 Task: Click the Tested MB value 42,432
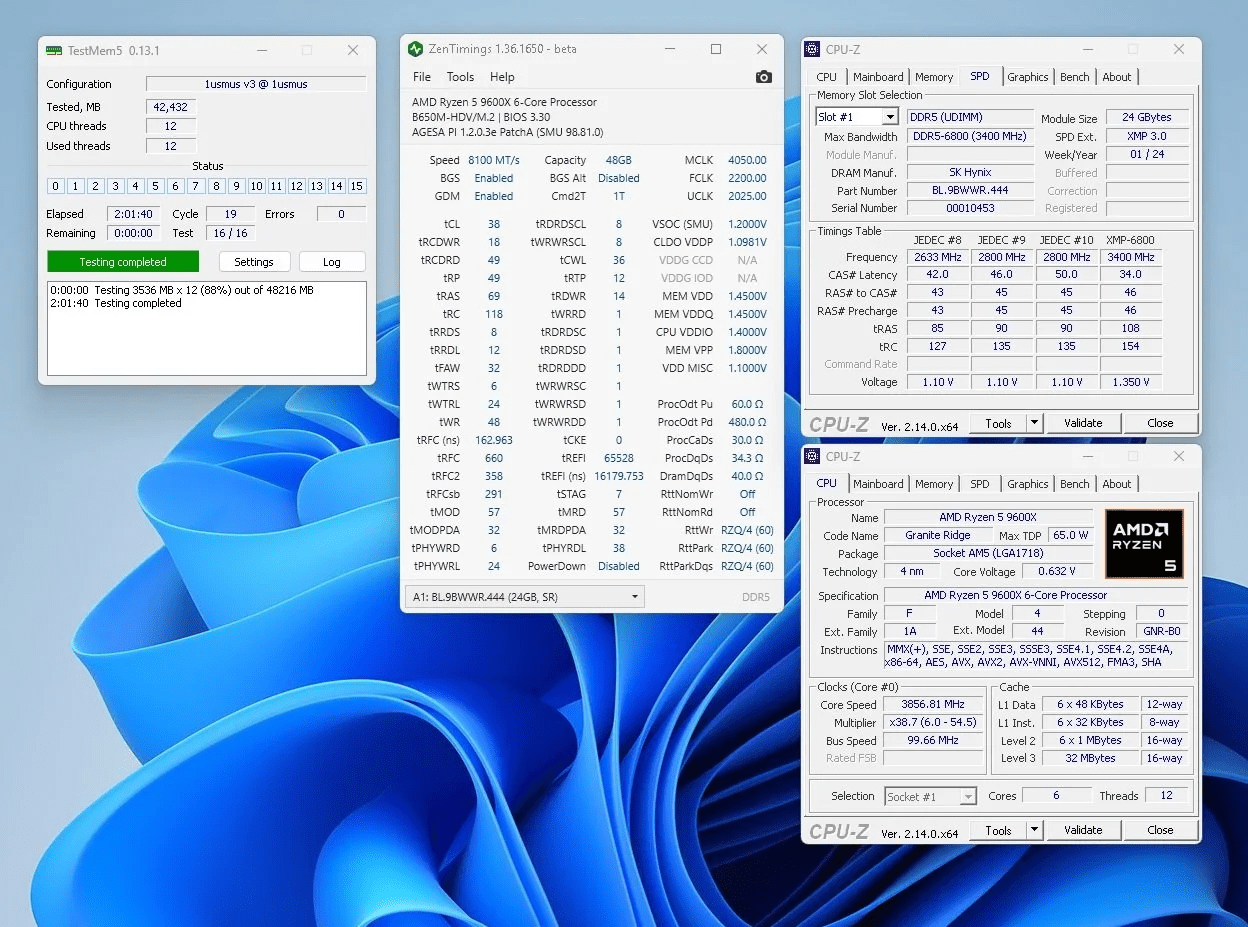coord(171,107)
